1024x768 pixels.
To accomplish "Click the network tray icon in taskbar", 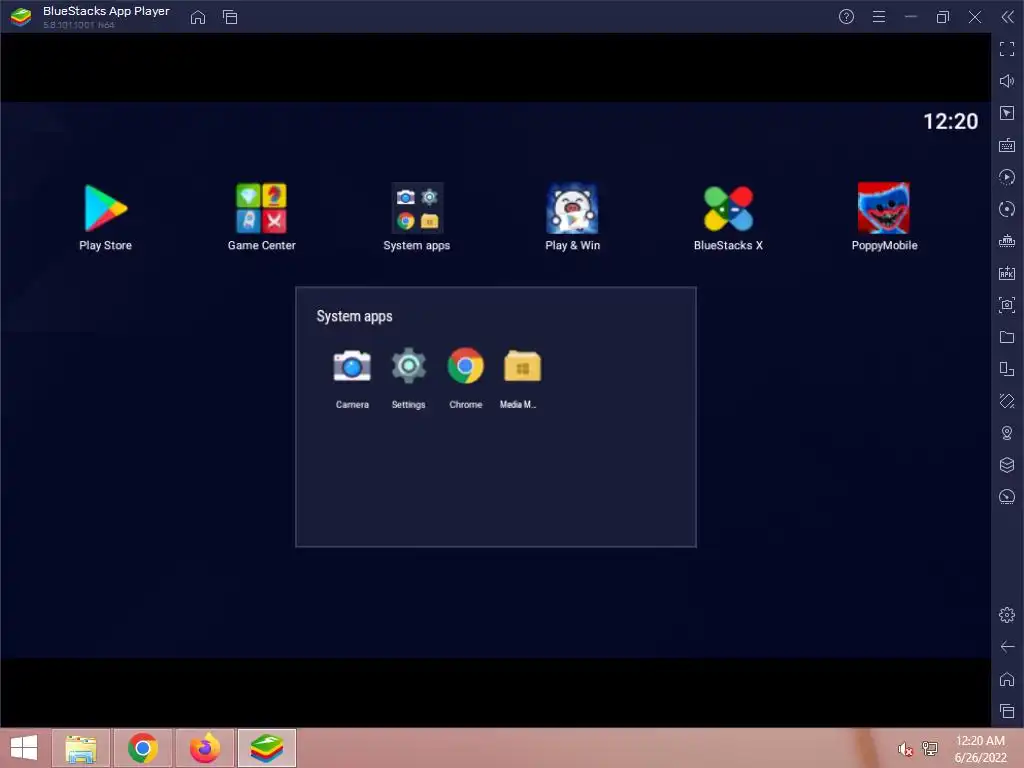I will click(x=930, y=749).
